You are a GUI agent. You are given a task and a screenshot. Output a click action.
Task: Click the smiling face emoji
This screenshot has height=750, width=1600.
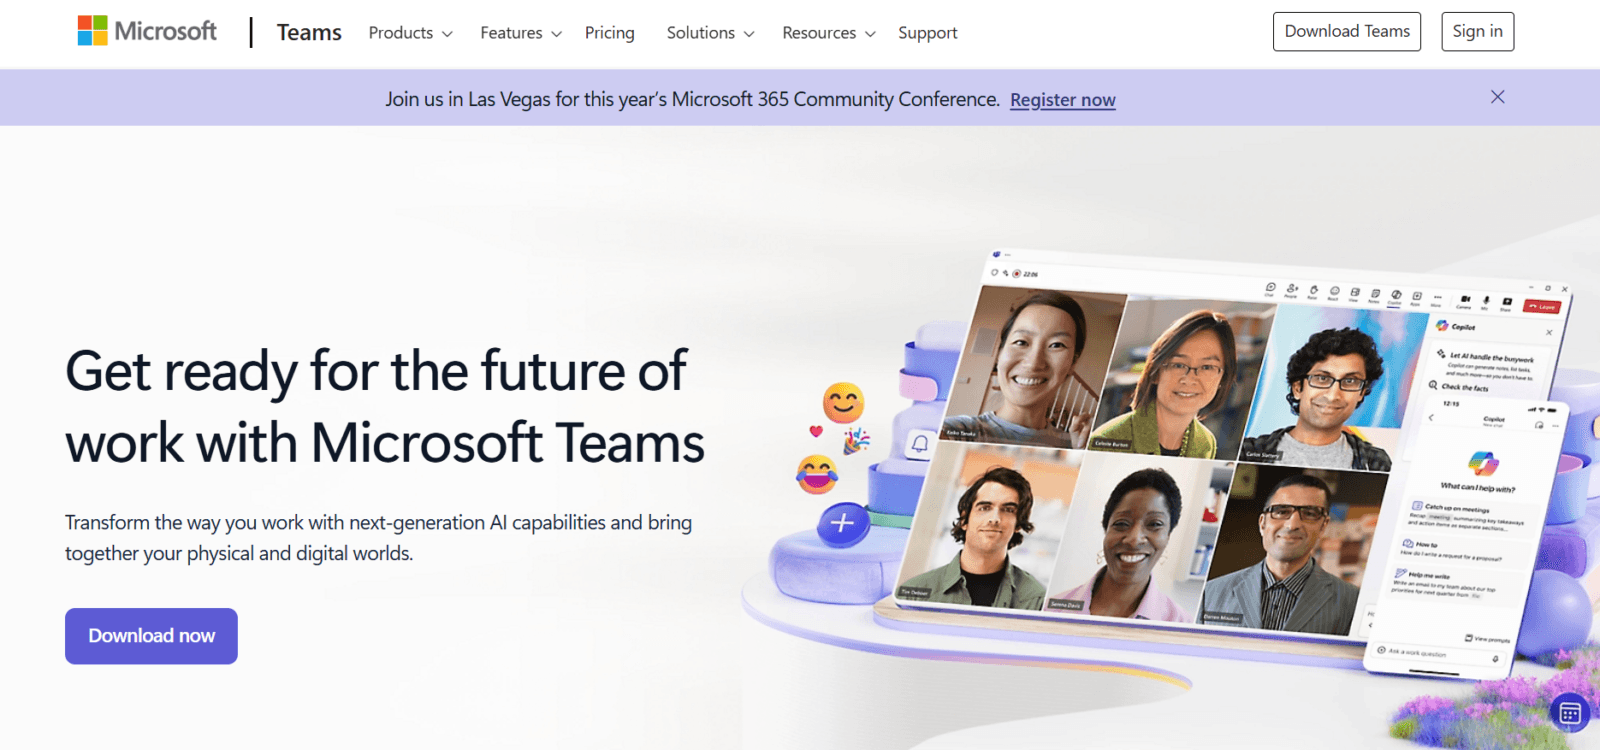point(843,403)
